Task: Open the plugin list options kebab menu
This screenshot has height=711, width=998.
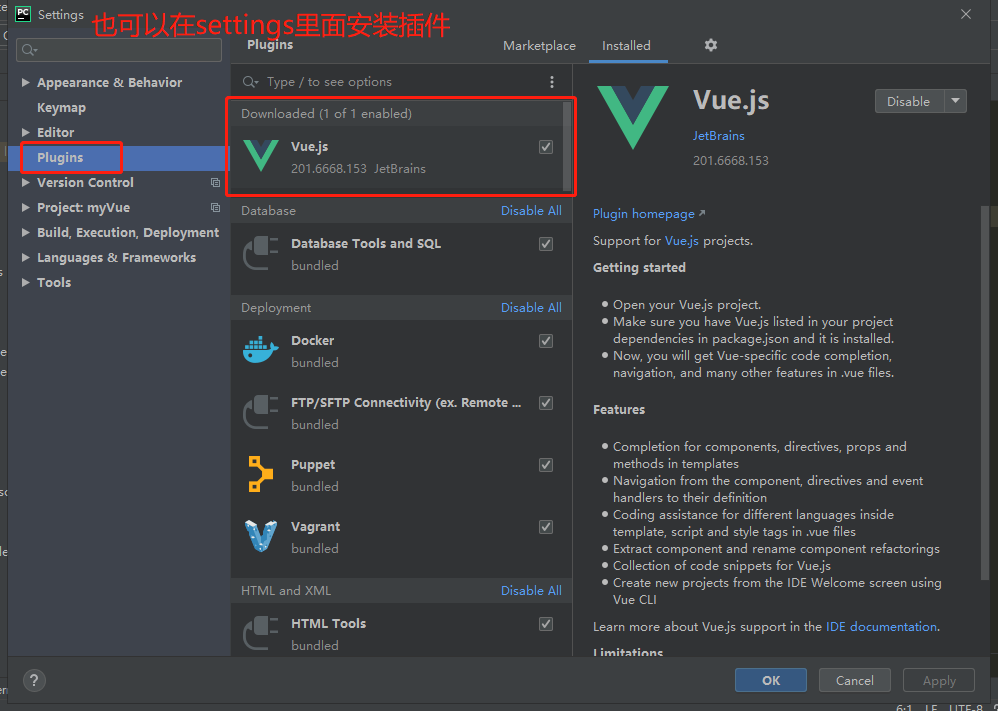Action: [x=552, y=82]
